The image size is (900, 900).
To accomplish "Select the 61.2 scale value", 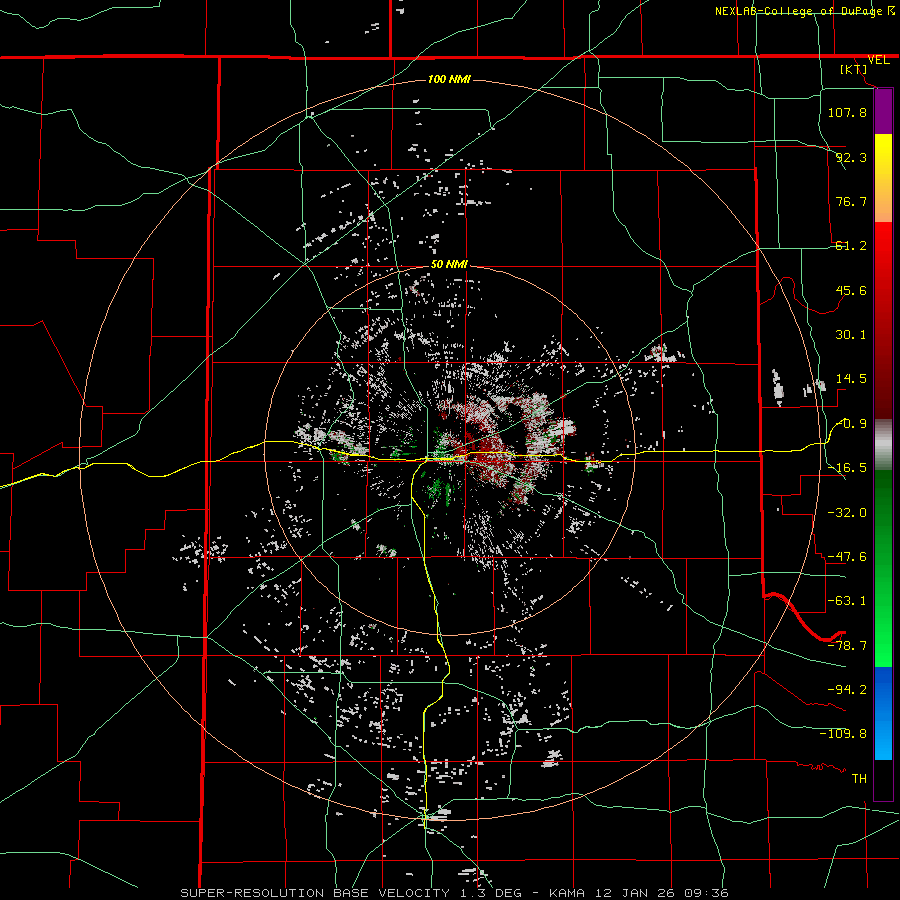I will pyautogui.click(x=851, y=246).
